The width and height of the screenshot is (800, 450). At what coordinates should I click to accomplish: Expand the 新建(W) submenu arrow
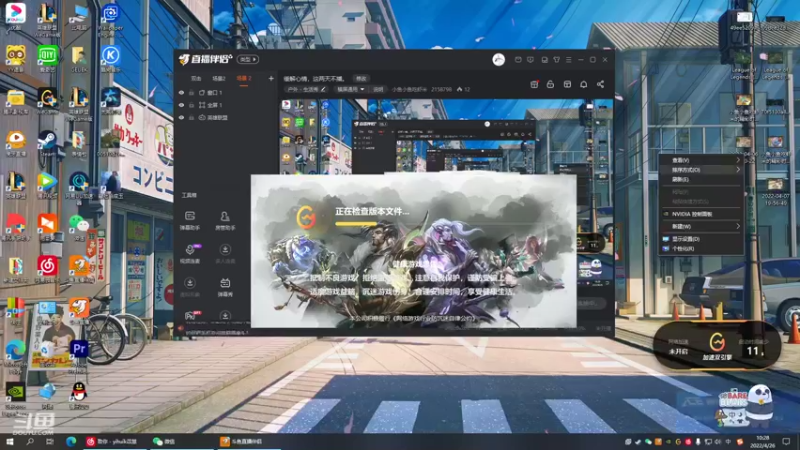pyautogui.click(x=738, y=226)
